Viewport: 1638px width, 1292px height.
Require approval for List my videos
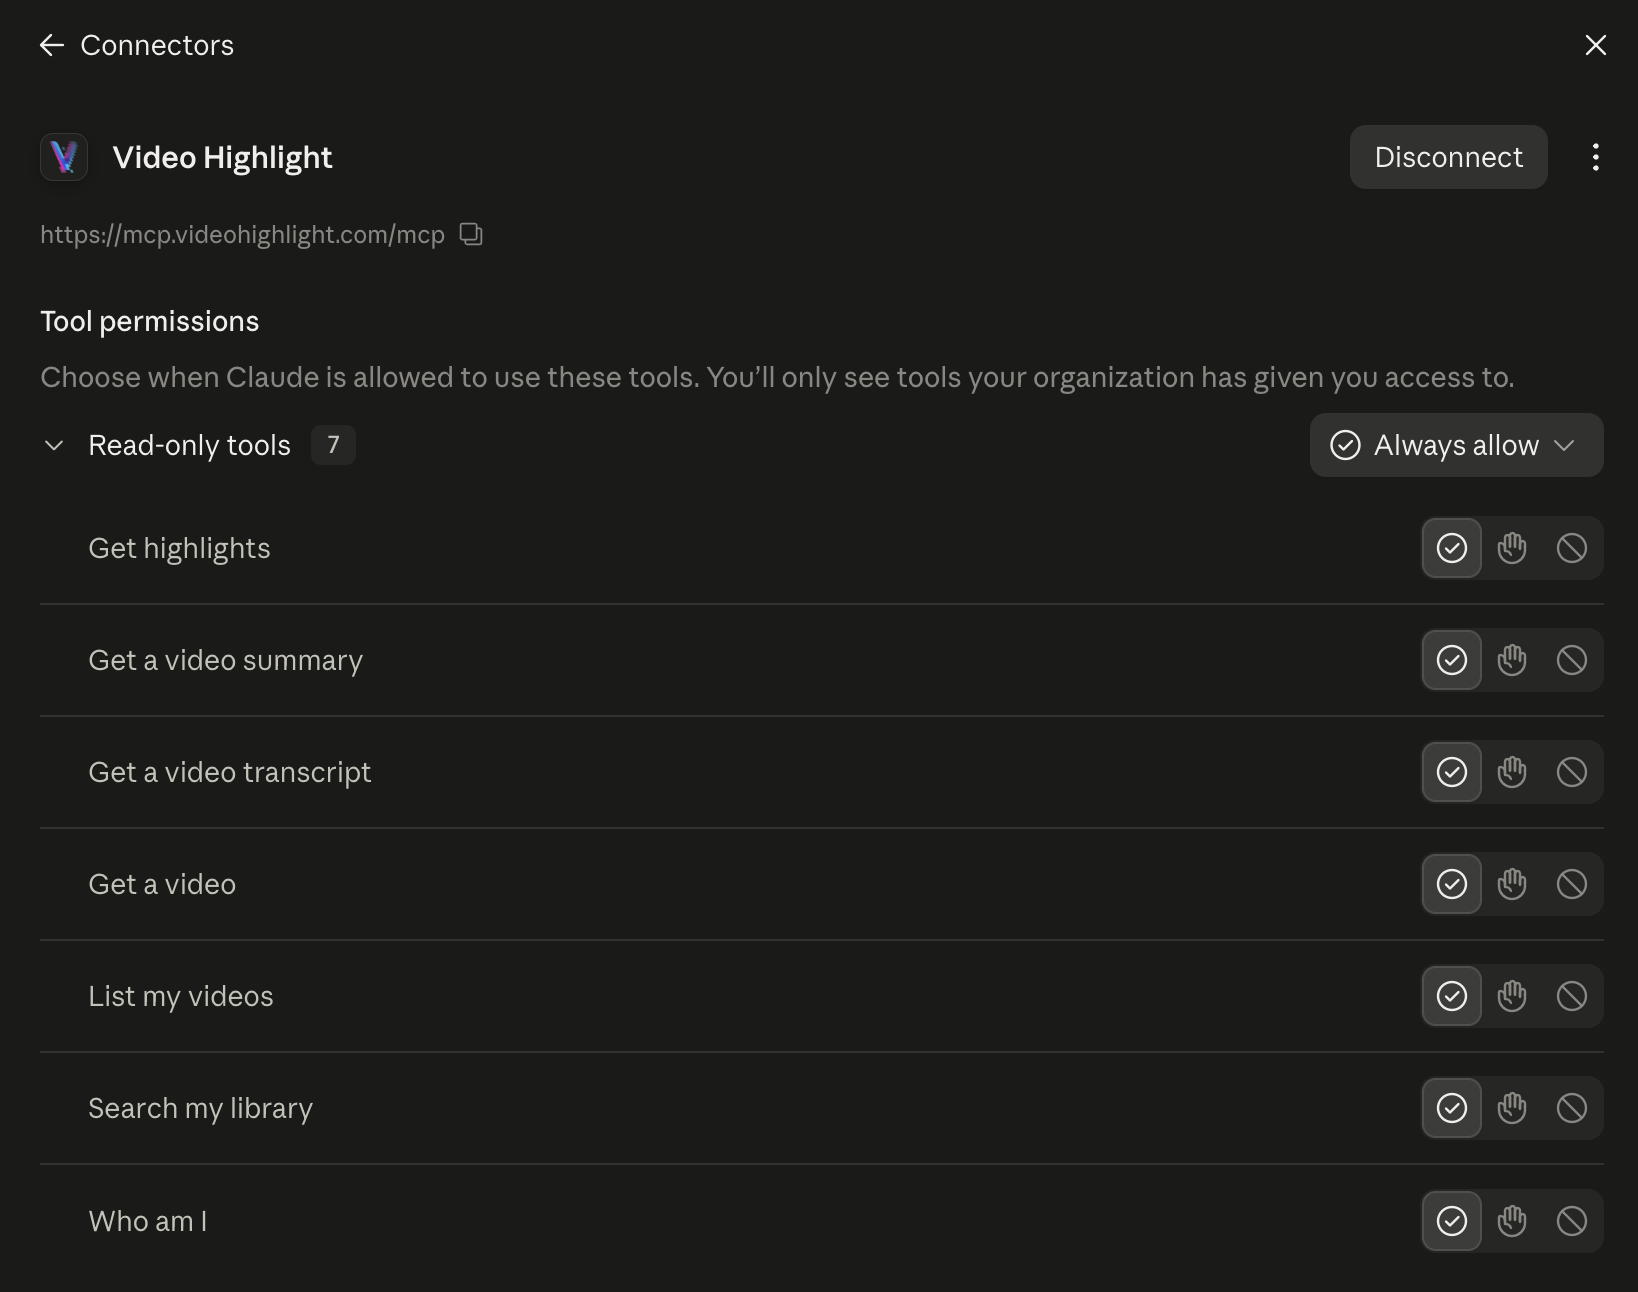point(1511,996)
